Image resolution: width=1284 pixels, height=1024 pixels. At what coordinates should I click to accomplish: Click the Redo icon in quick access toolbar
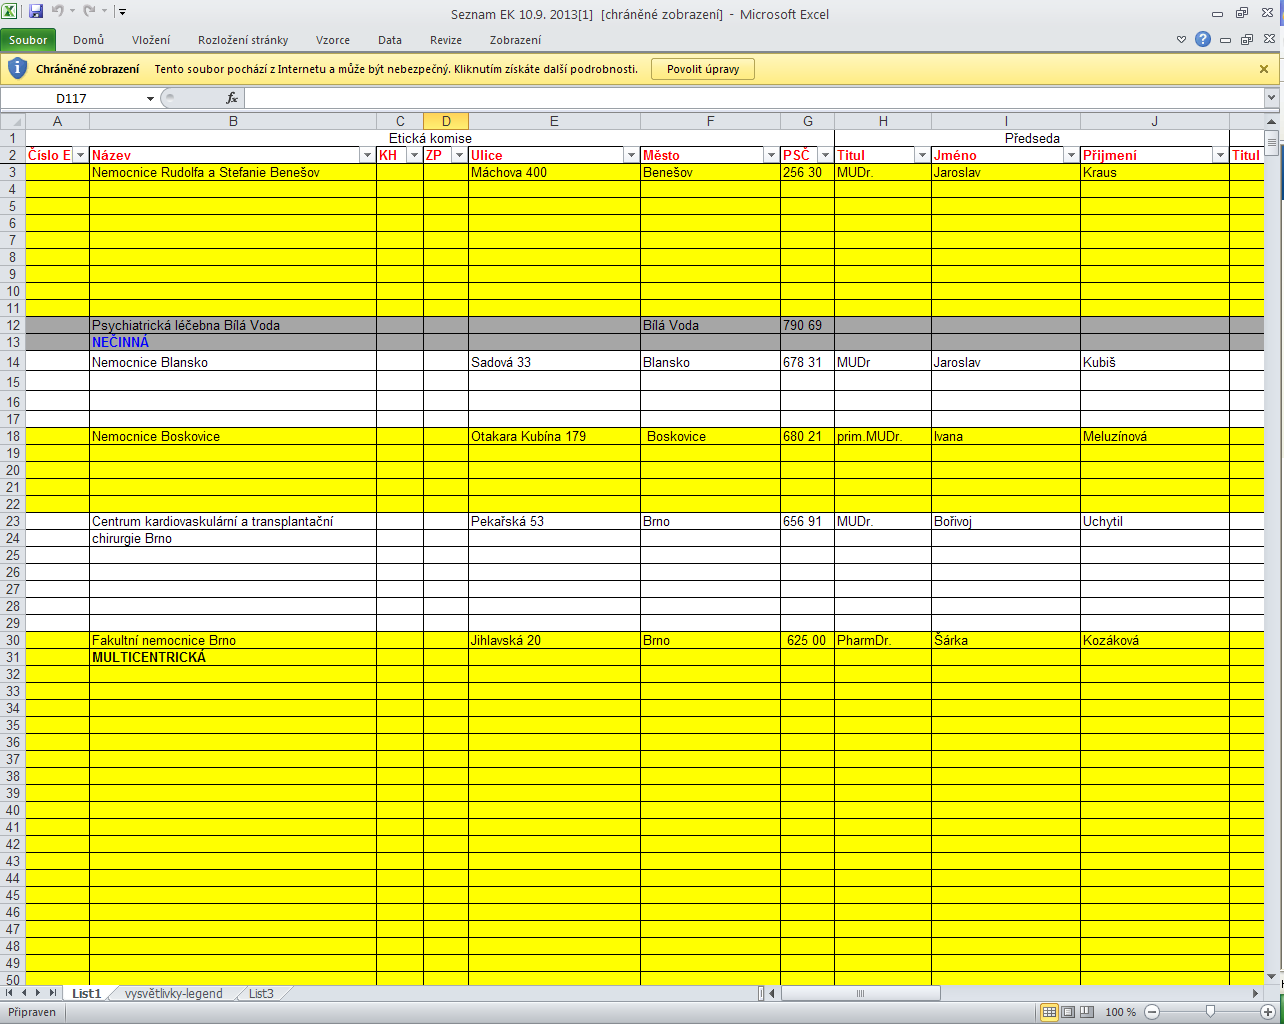[x=89, y=12]
